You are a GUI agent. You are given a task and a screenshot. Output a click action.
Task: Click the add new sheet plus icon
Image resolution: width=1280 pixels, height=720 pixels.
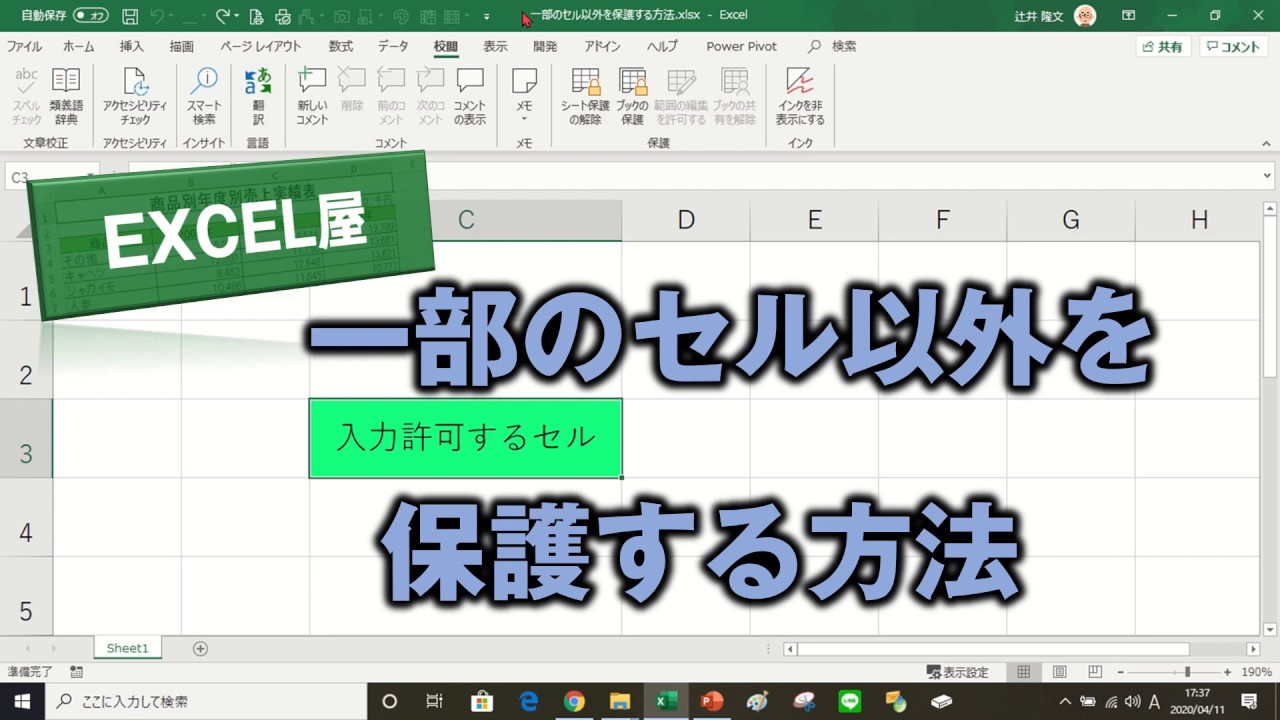coord(200,648)
